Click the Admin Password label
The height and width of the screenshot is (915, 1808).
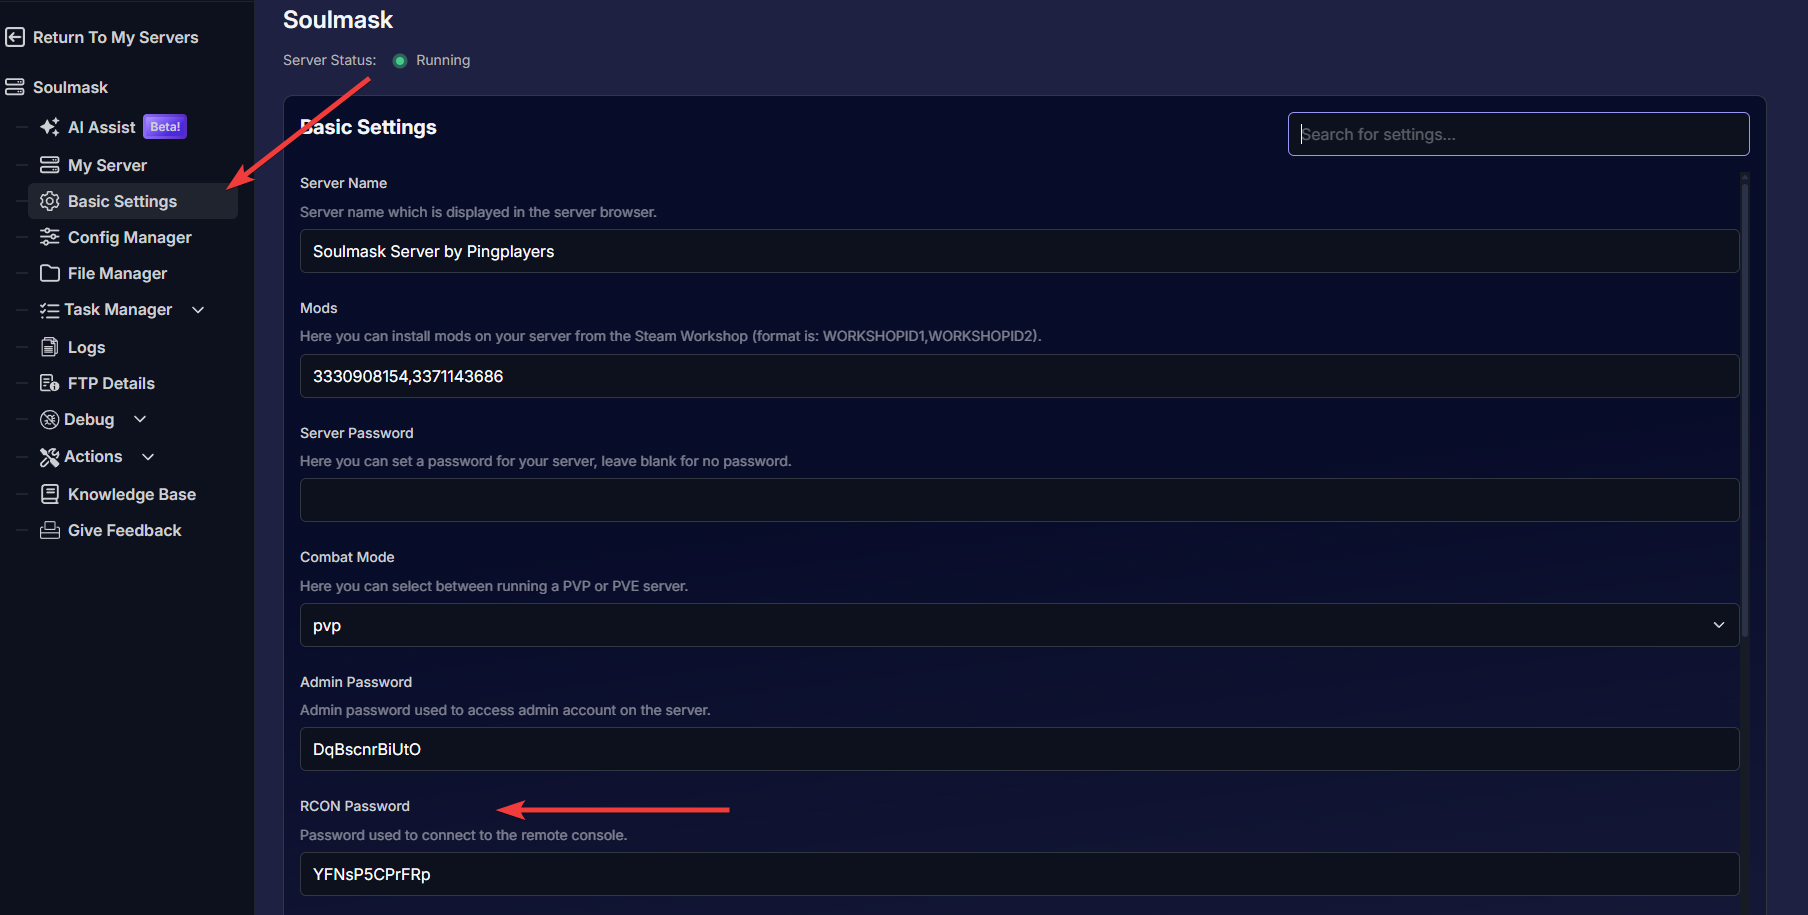point(356,682)
